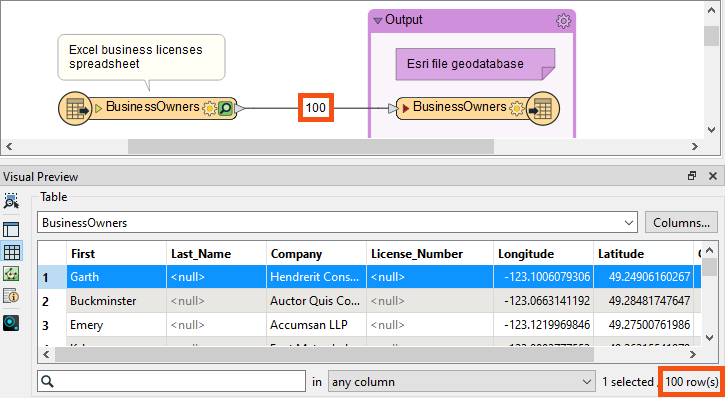Open in FME Data Inspector icon

[11, 323]
